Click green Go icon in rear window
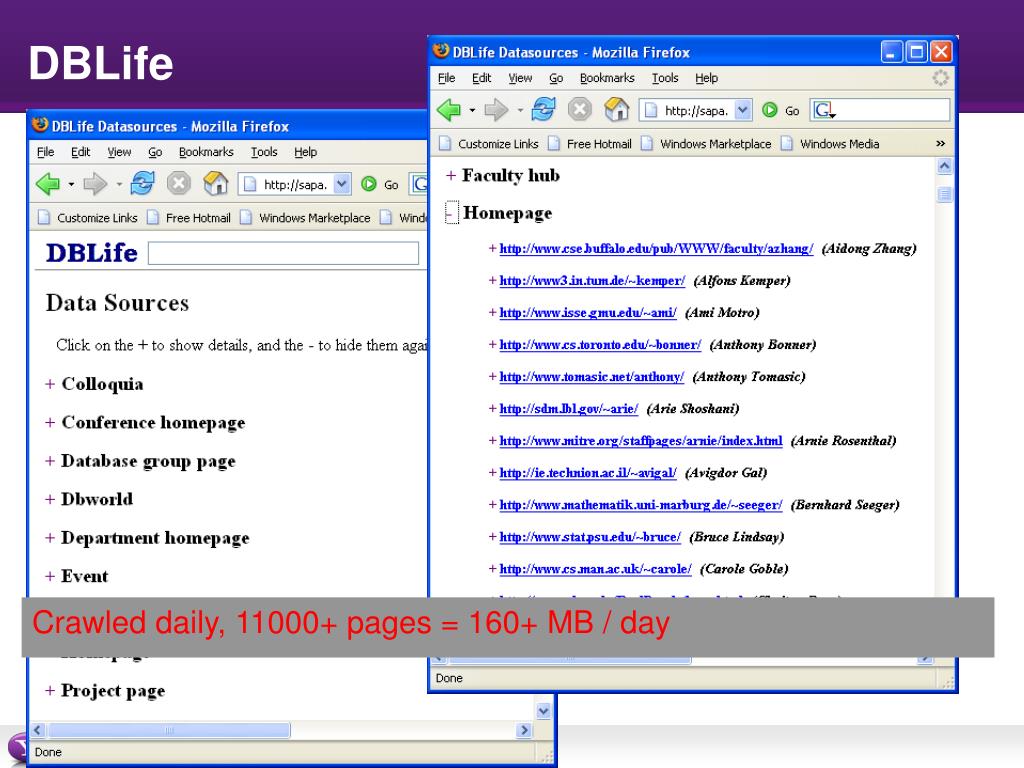The height and width of the screenshot is (768, 1024). tap(369, 185)
